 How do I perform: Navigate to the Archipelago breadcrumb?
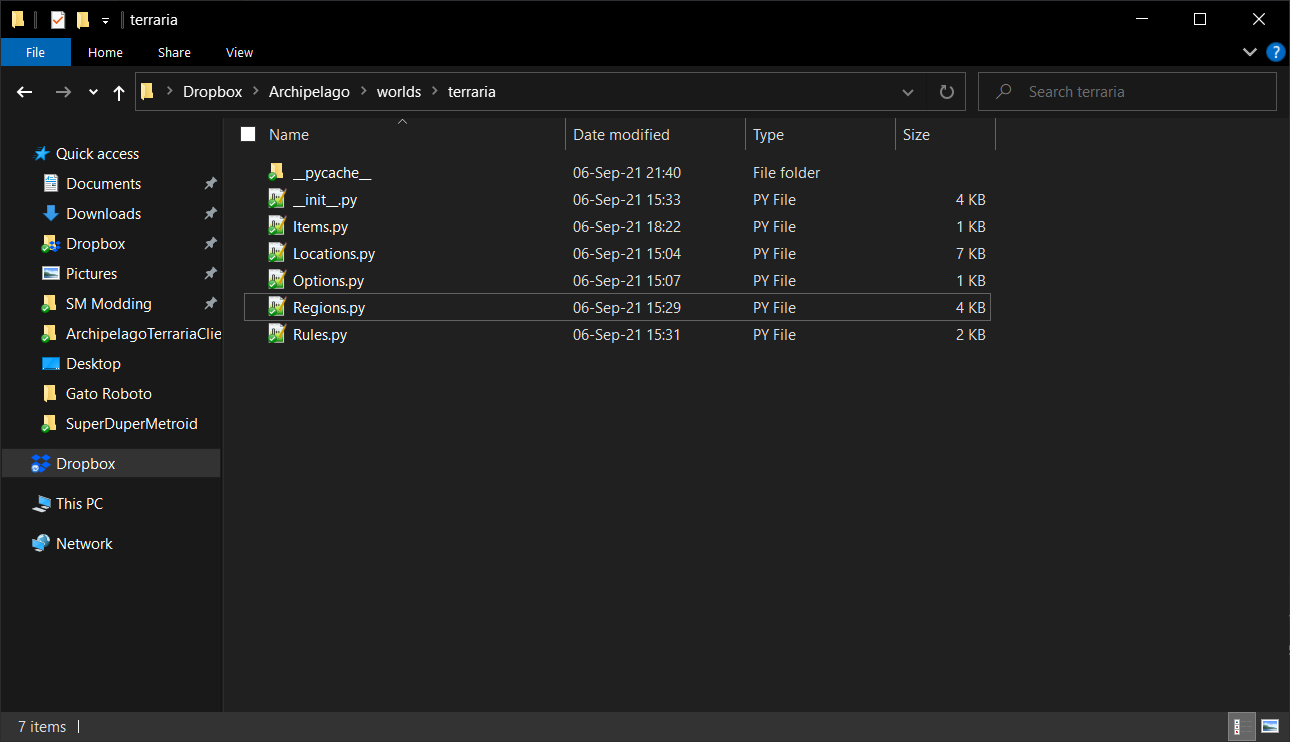click(x=309, y=91)
